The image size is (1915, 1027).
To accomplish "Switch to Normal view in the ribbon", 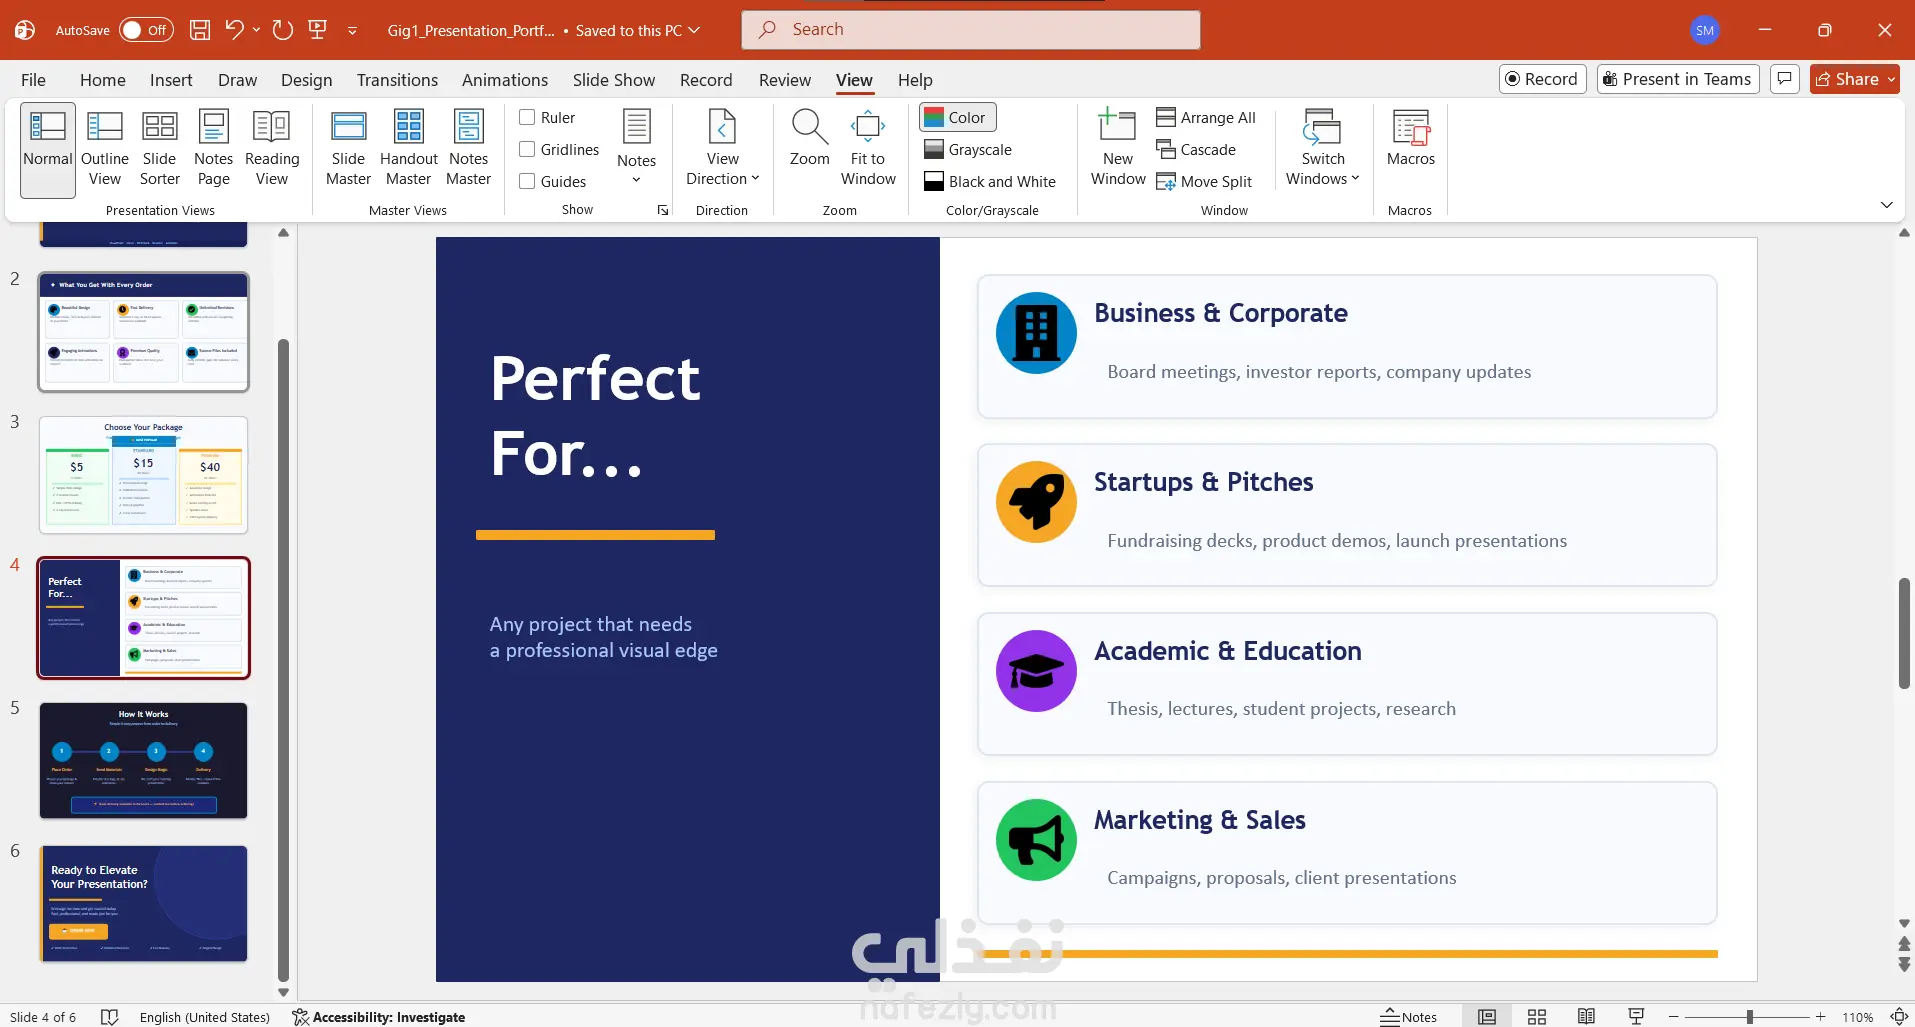I will 48,150.
